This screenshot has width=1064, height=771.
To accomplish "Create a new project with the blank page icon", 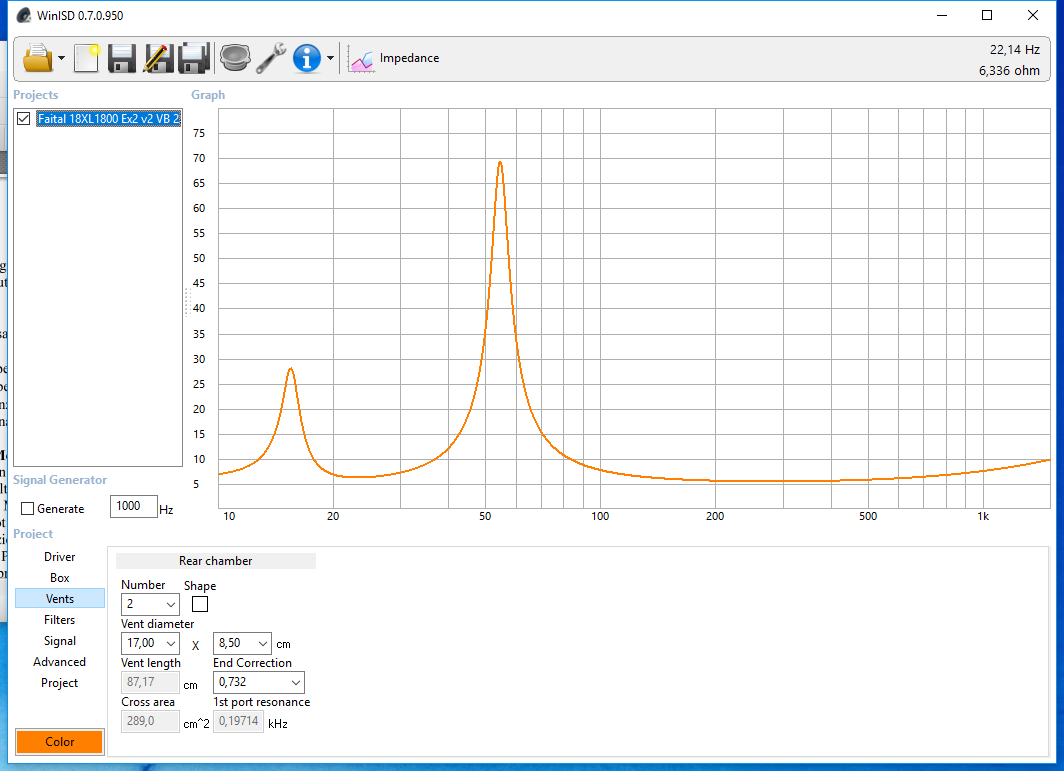I will coord(86,58).
